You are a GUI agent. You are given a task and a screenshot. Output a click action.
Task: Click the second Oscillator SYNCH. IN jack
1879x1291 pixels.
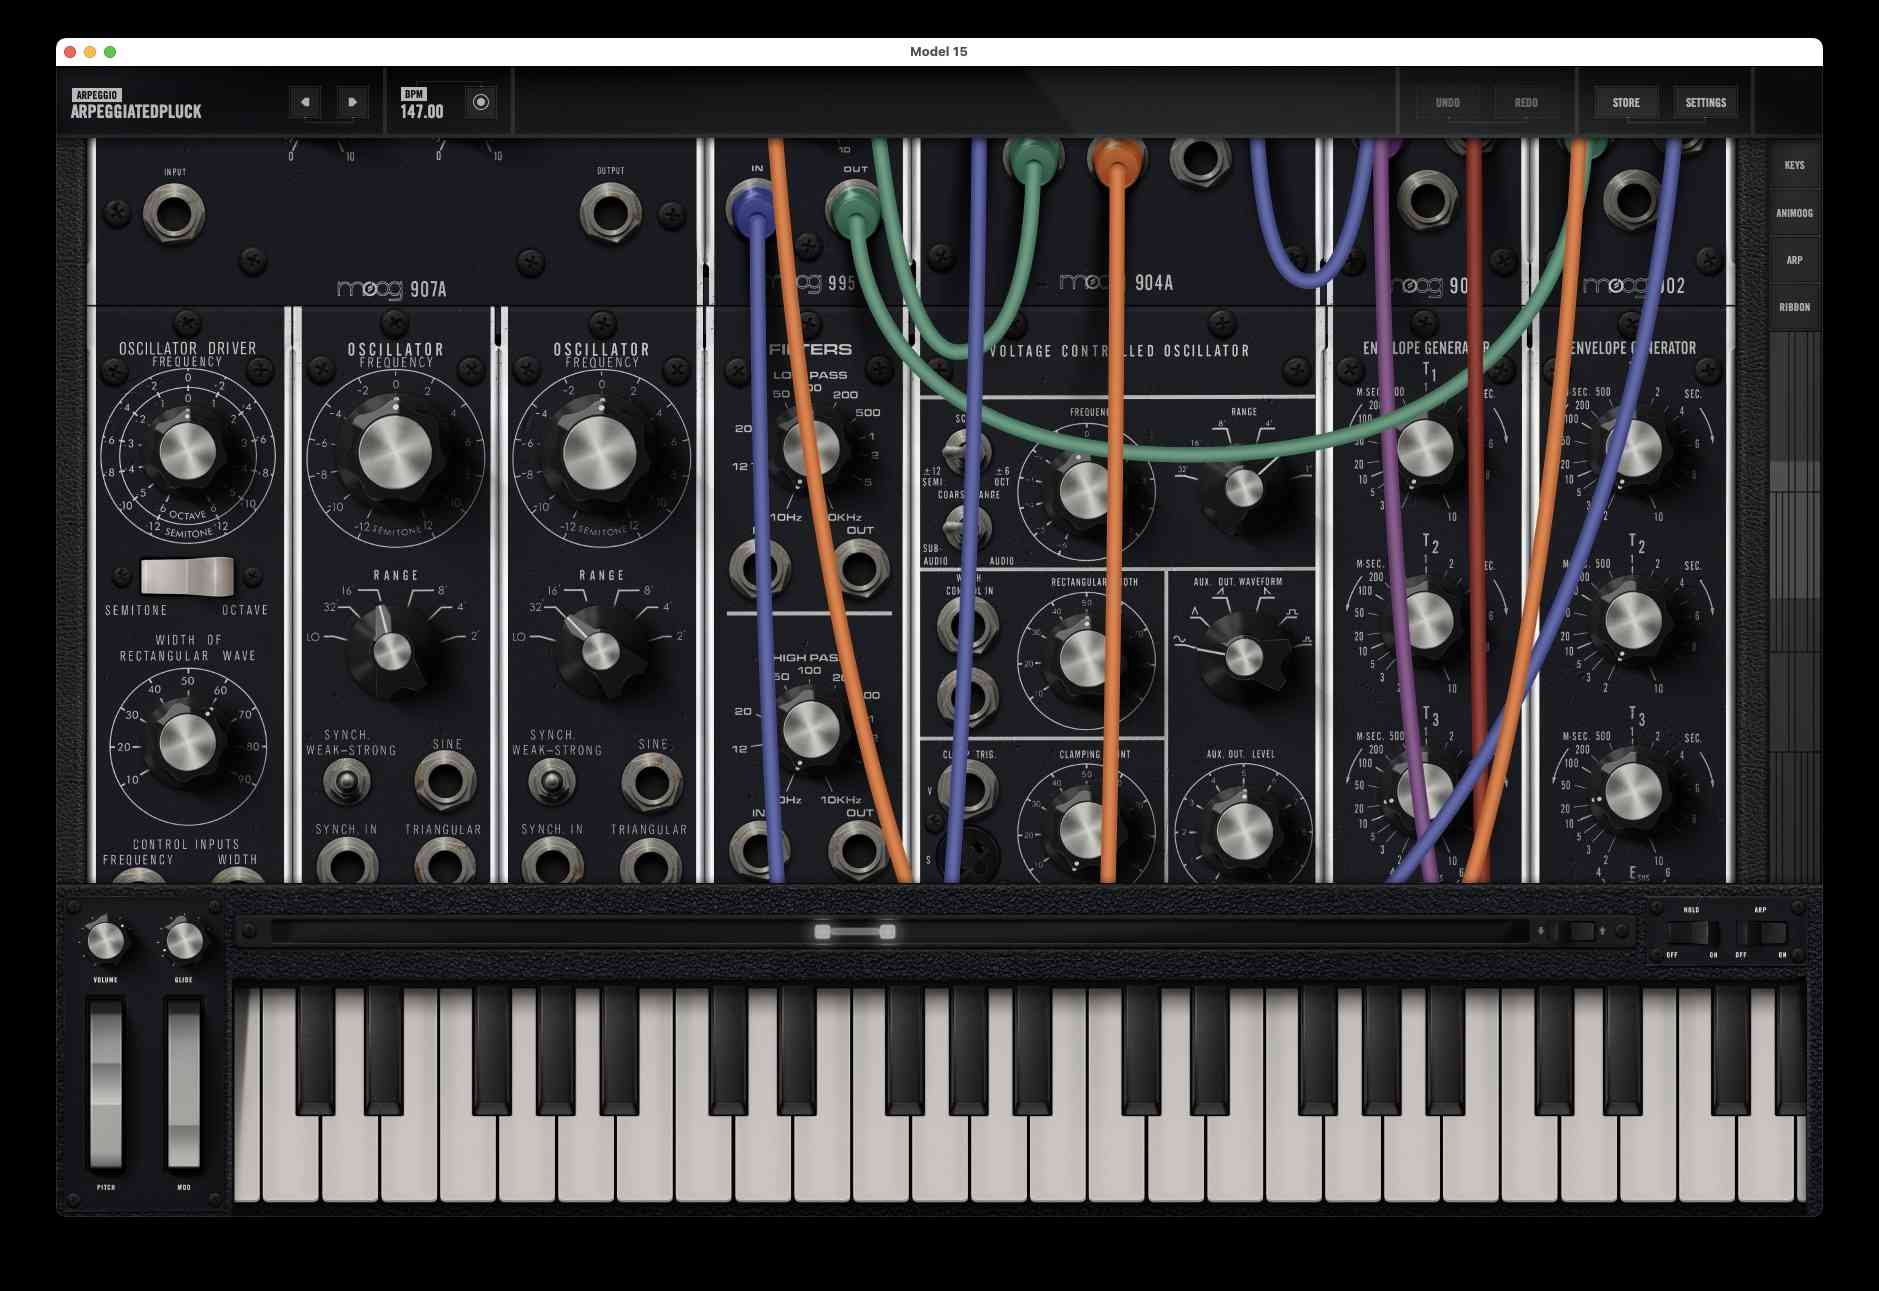[x=551, y=861]
